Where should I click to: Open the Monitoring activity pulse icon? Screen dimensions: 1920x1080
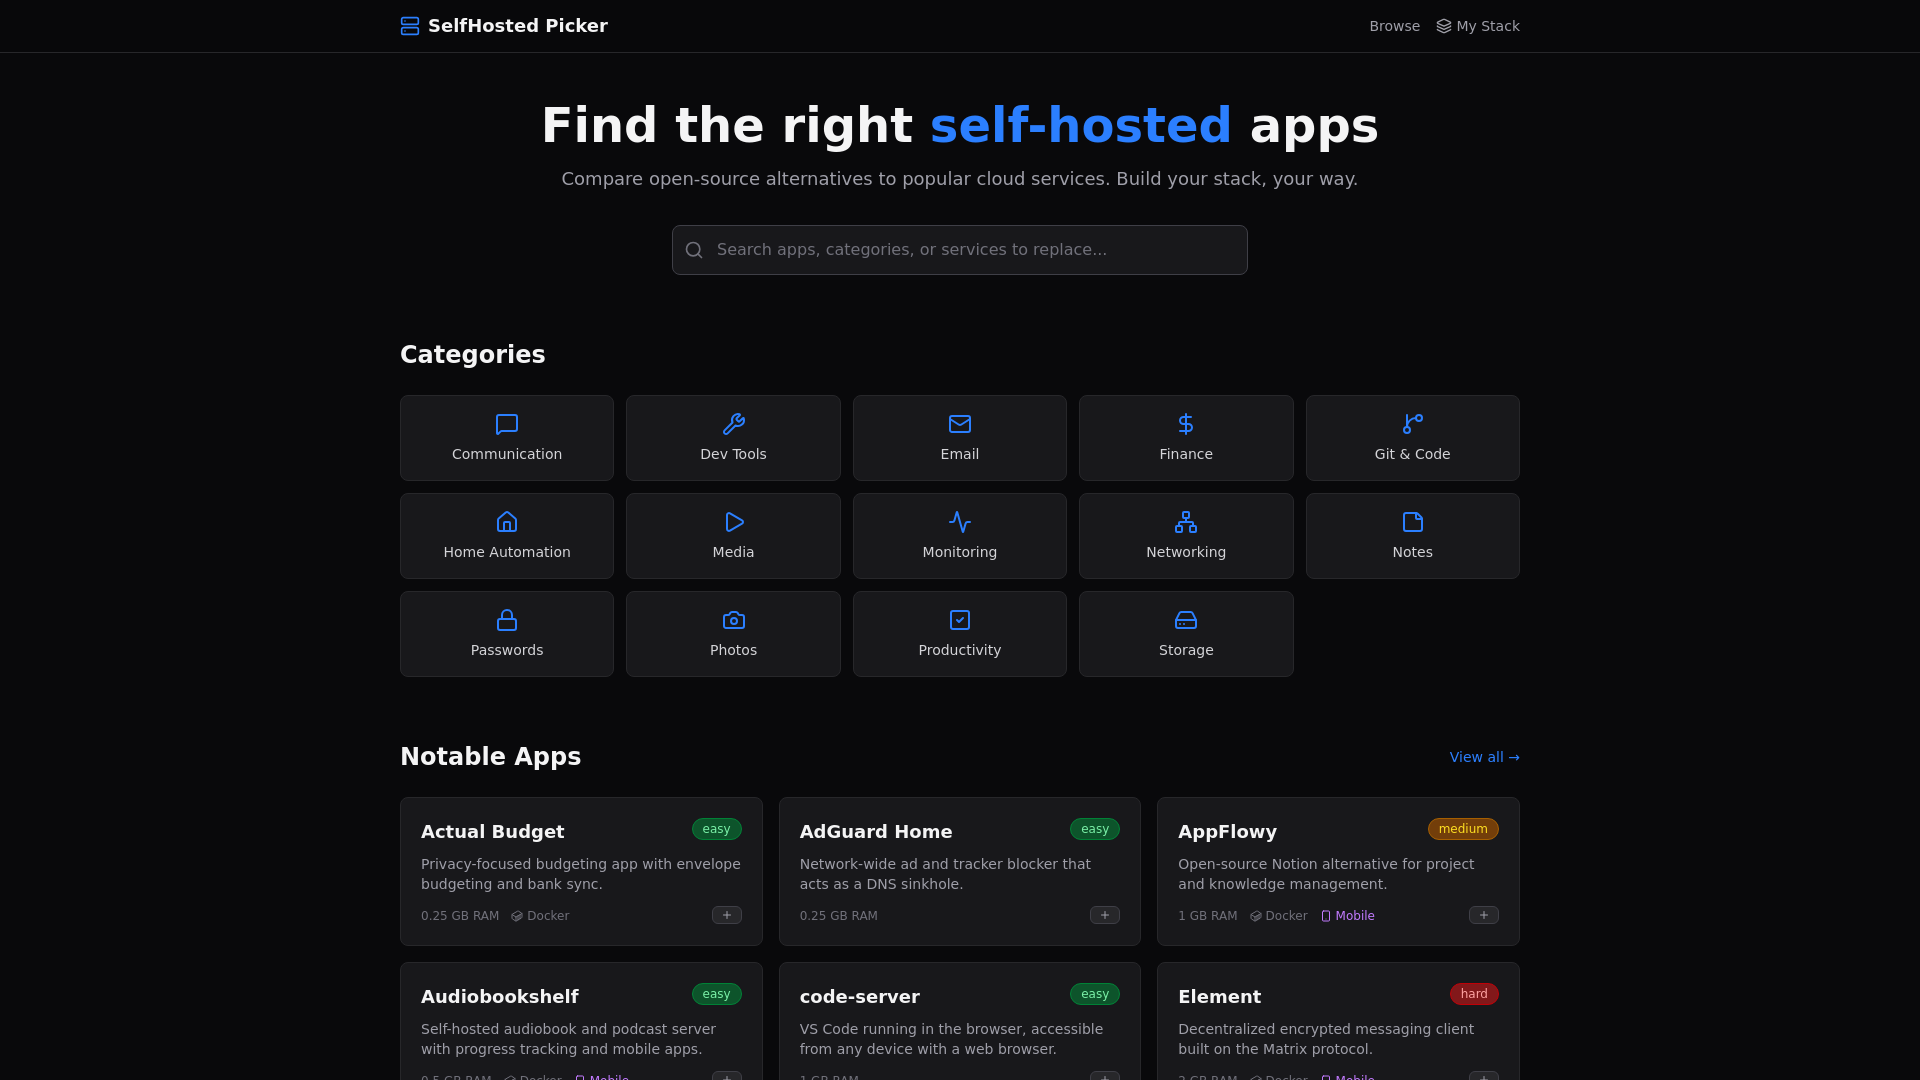click(x=960, y=522)
